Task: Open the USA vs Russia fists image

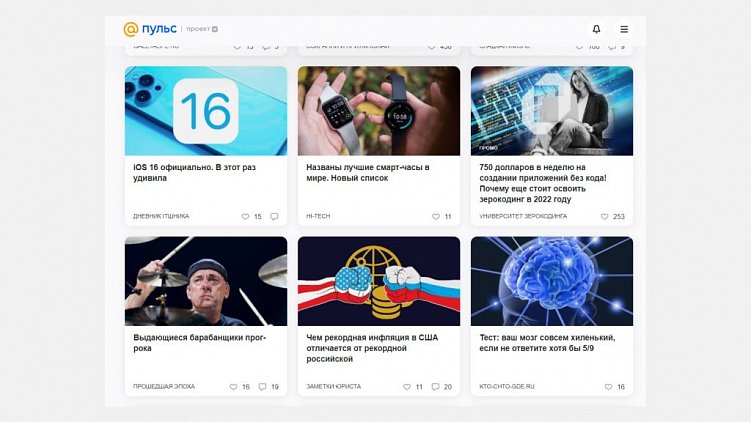Action: (379, 281)
